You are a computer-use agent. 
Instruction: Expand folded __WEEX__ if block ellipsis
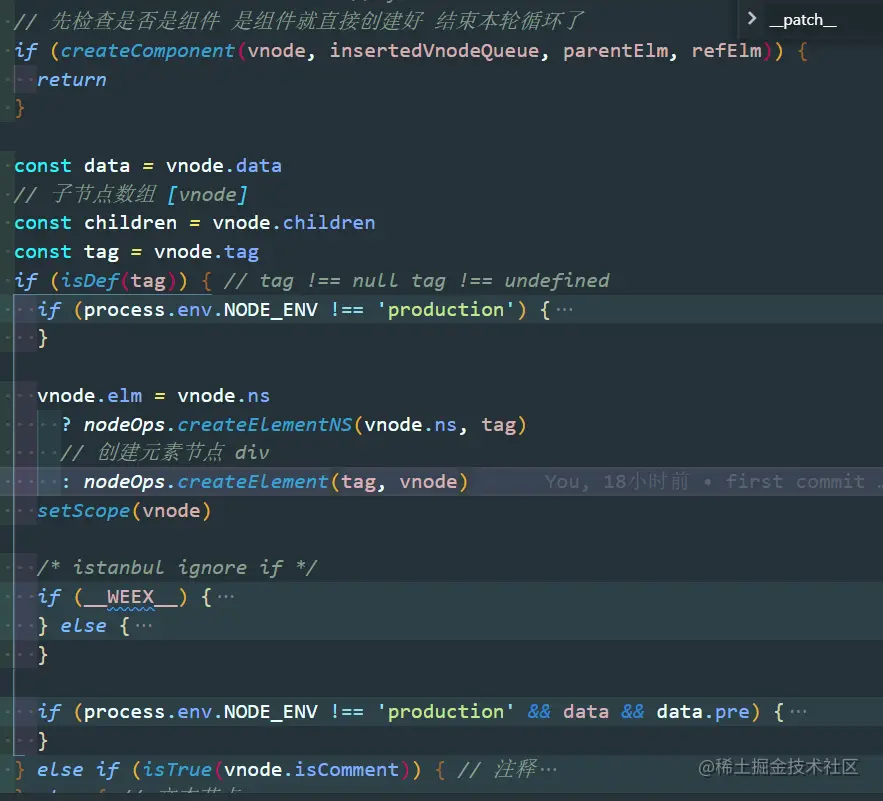tap(226, 597)
